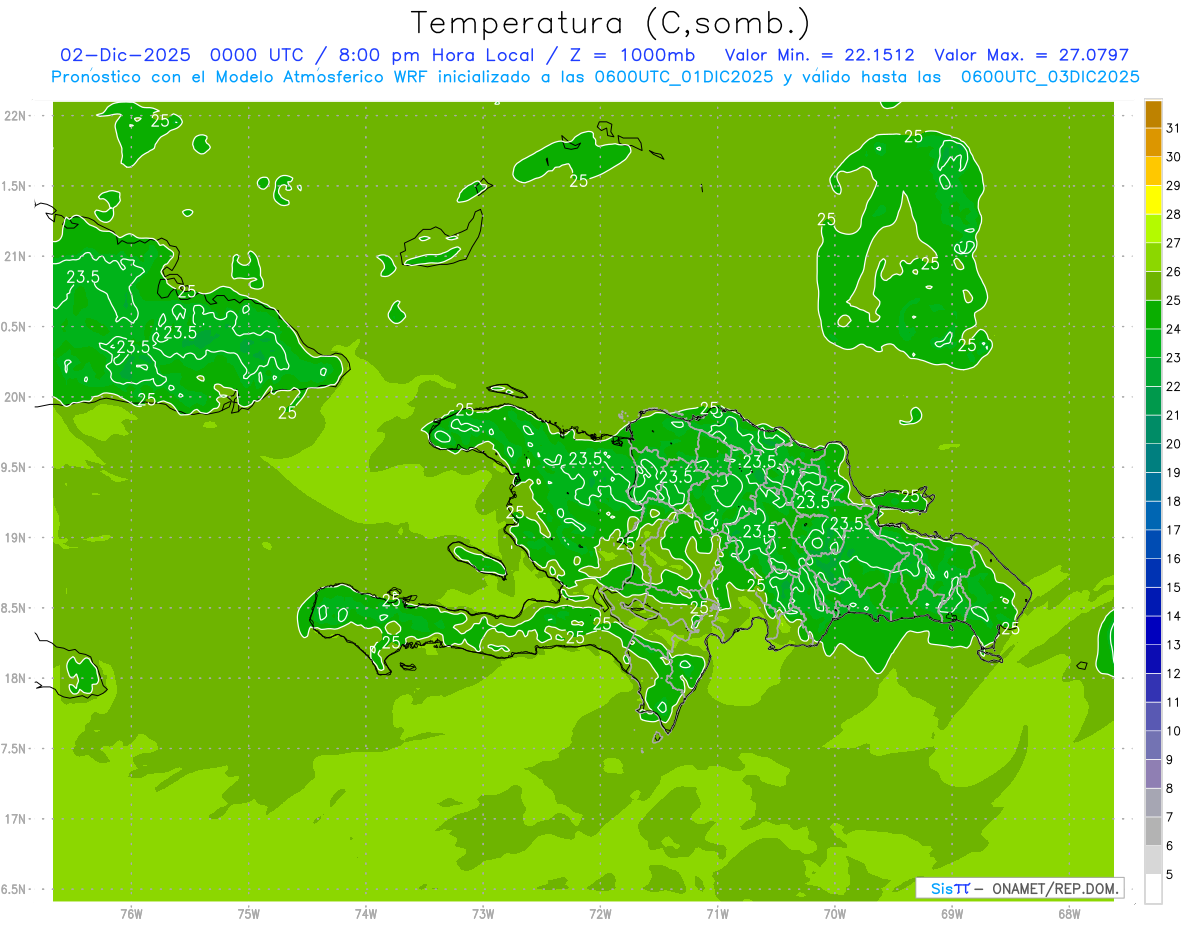This screenshot has width=1200, height=927.
Task: Click the "74W" longitude axis label
Action: (365, 914)
